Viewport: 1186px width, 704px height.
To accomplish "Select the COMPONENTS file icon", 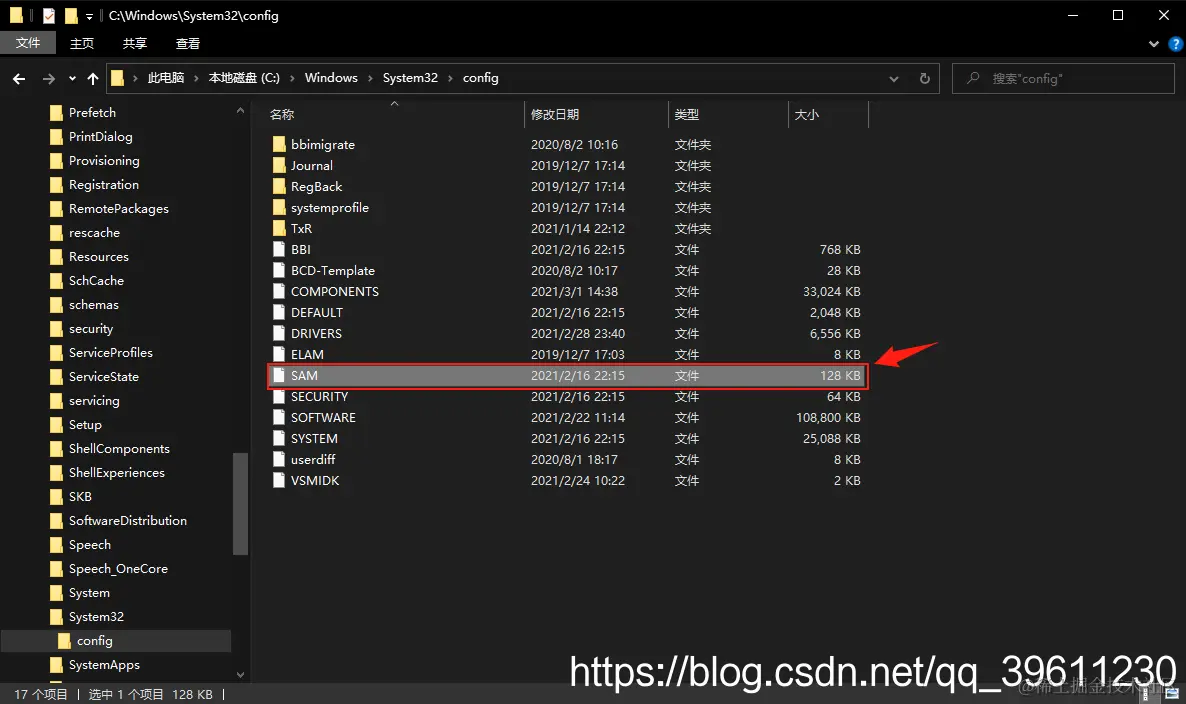I will pos(279,291).
